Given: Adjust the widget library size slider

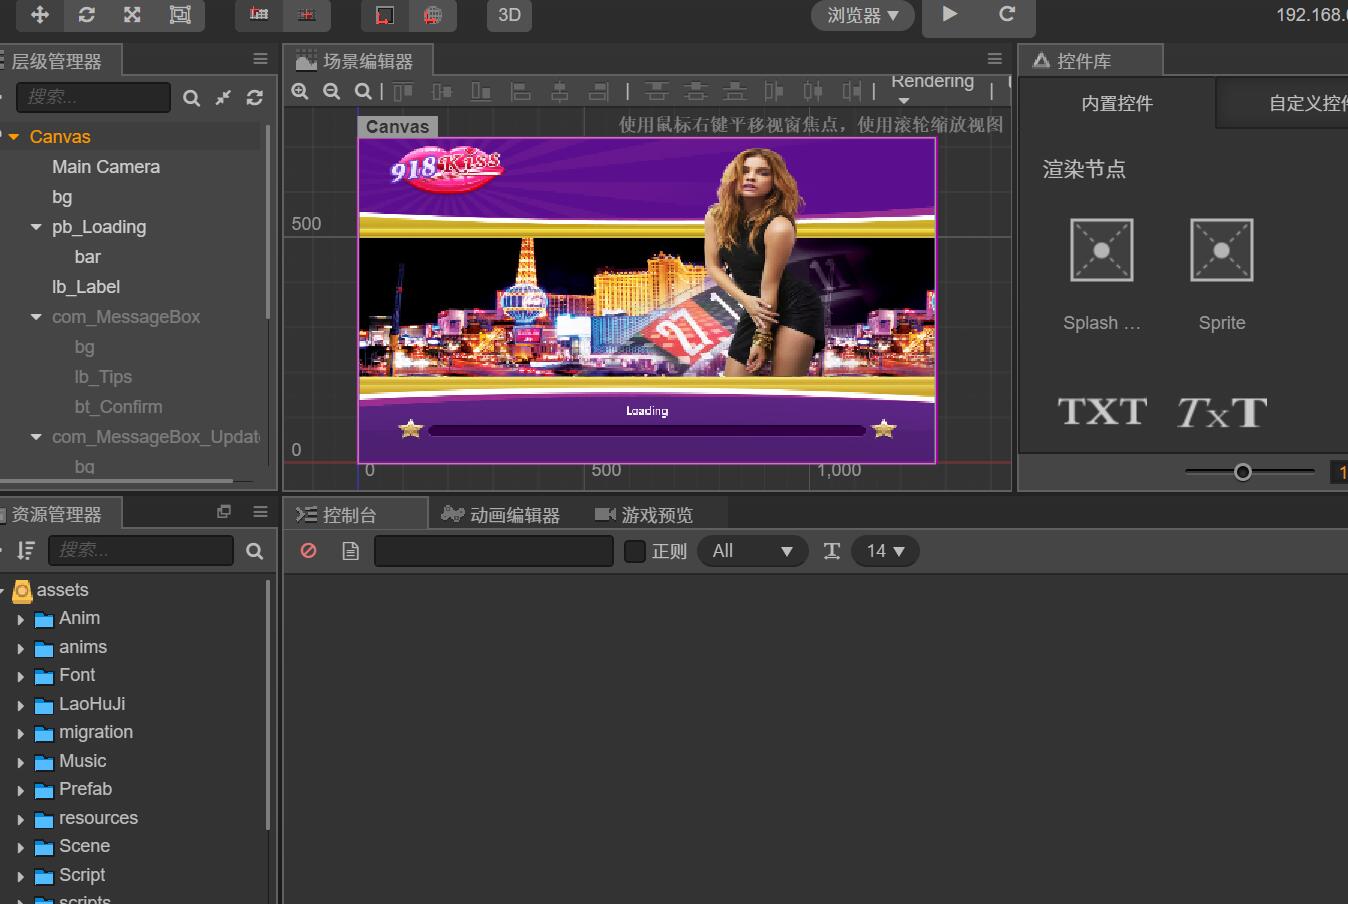Looking at the screenshot, I should point(1242,472).
